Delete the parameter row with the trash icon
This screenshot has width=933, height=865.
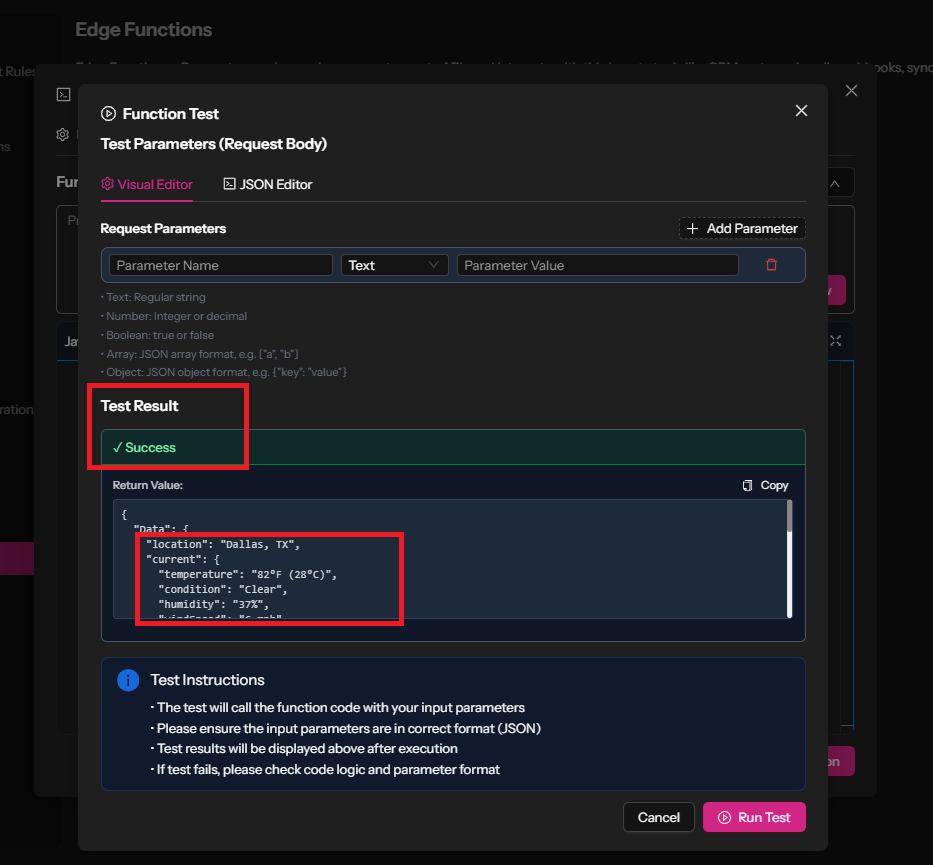[771, 265]
